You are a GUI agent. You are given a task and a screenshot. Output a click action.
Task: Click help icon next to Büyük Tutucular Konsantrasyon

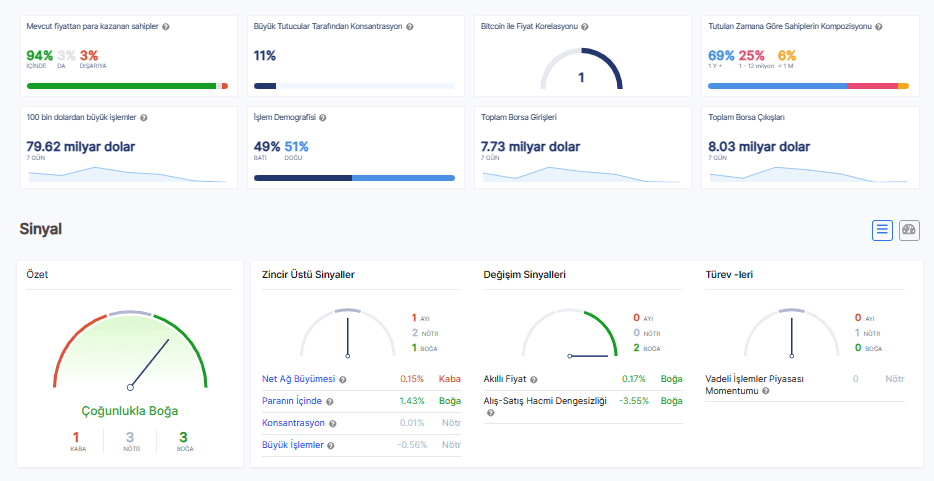point(410,27)
